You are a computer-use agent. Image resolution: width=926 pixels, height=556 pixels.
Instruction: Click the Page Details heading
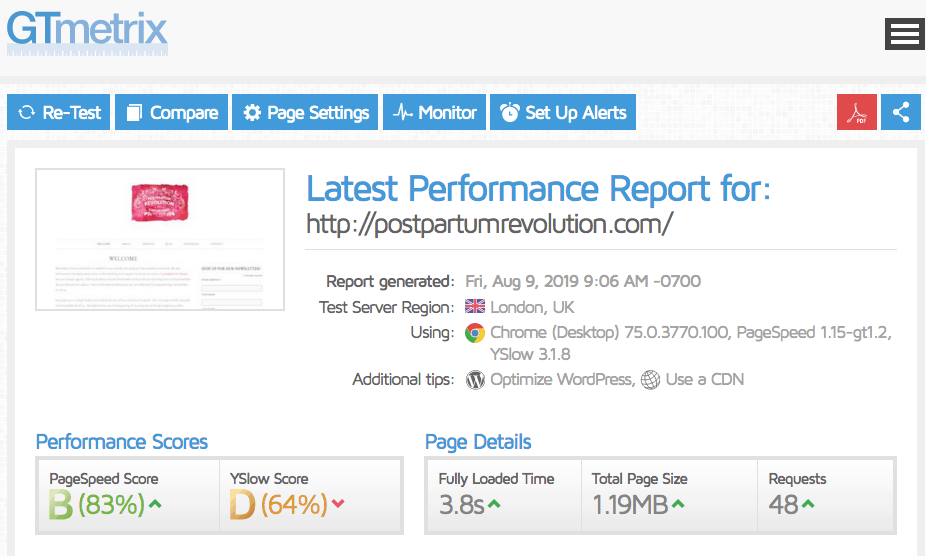tap(478, 442)
